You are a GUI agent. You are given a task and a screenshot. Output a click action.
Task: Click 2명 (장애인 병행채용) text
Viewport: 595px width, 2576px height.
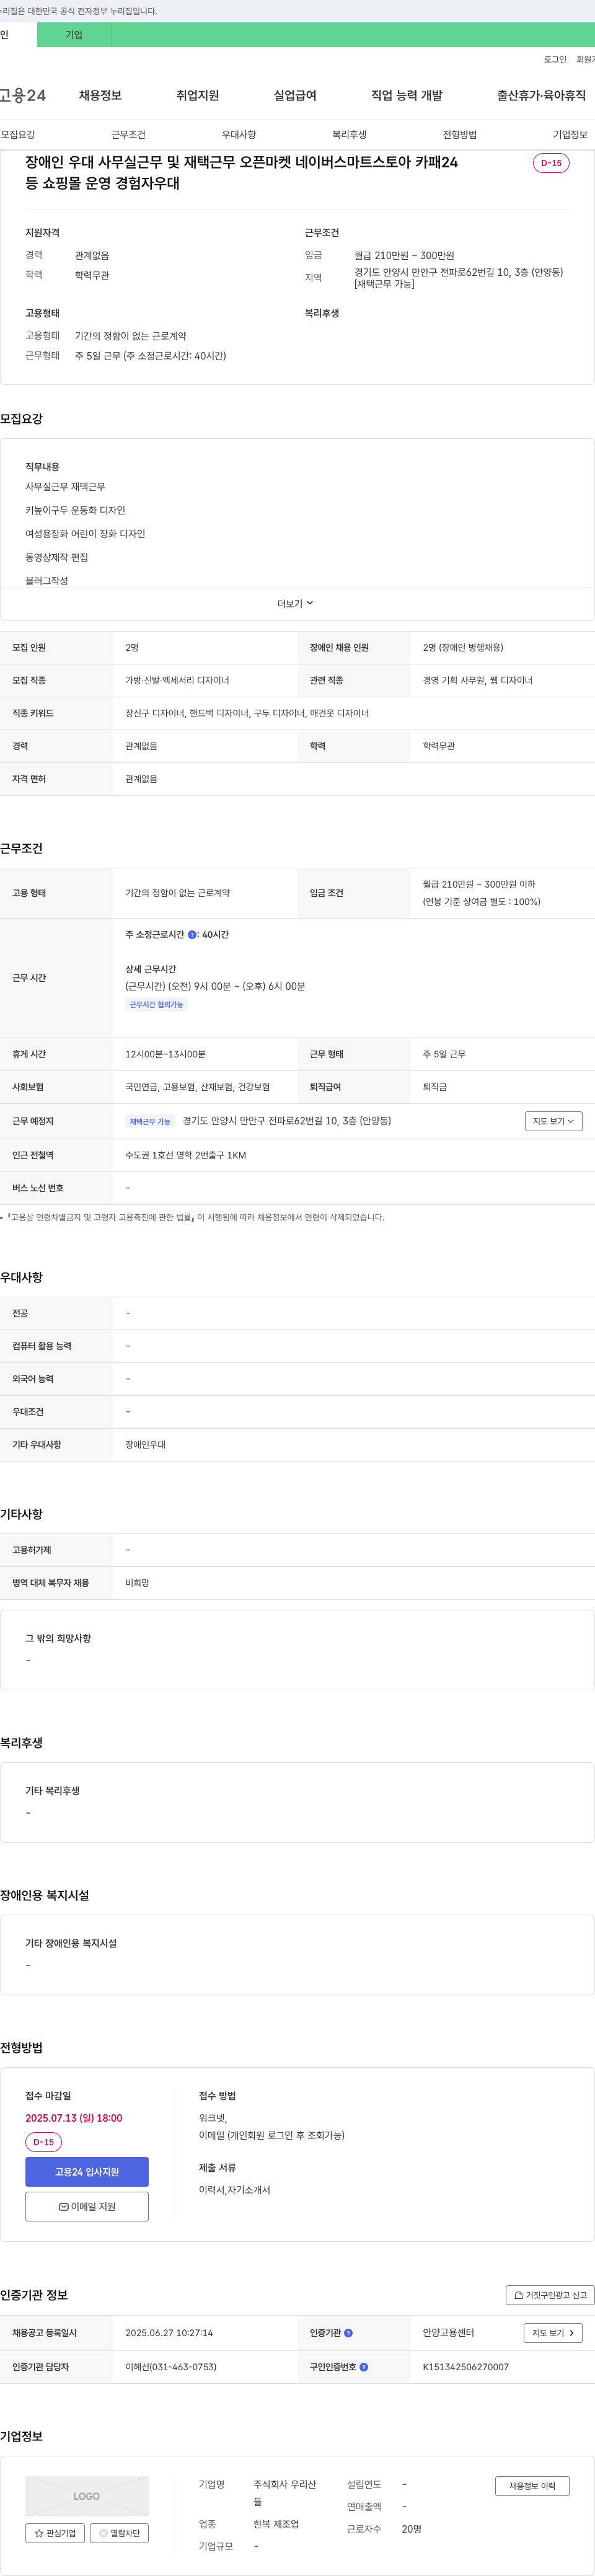click(x=463, y=648)
